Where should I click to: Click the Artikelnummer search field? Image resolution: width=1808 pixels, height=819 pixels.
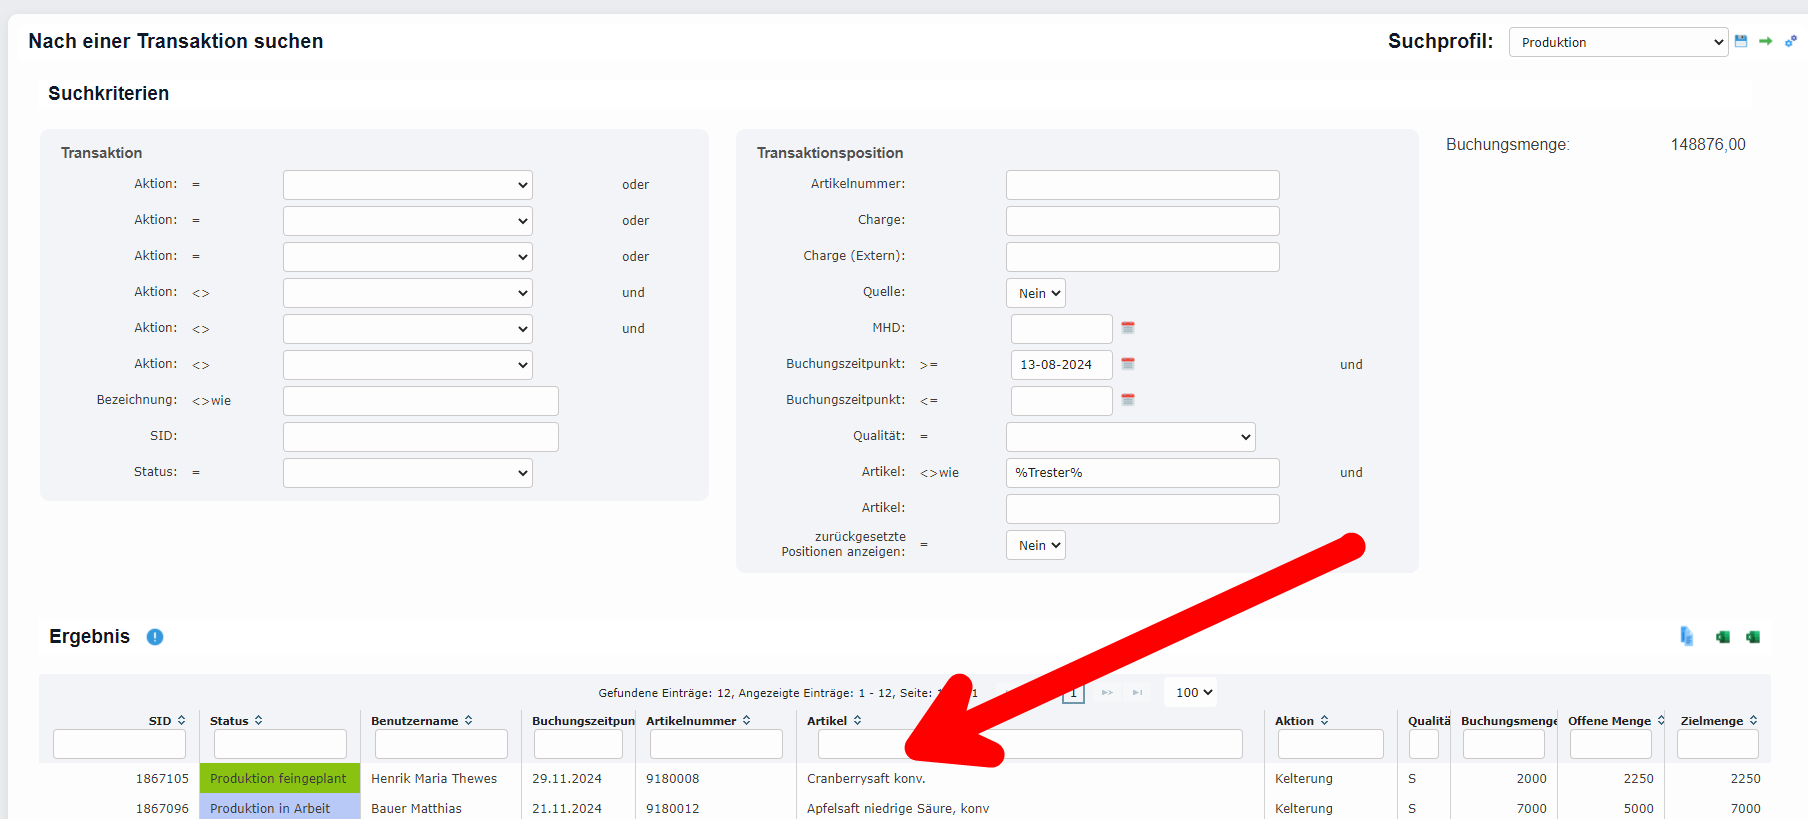point(1143,185)
